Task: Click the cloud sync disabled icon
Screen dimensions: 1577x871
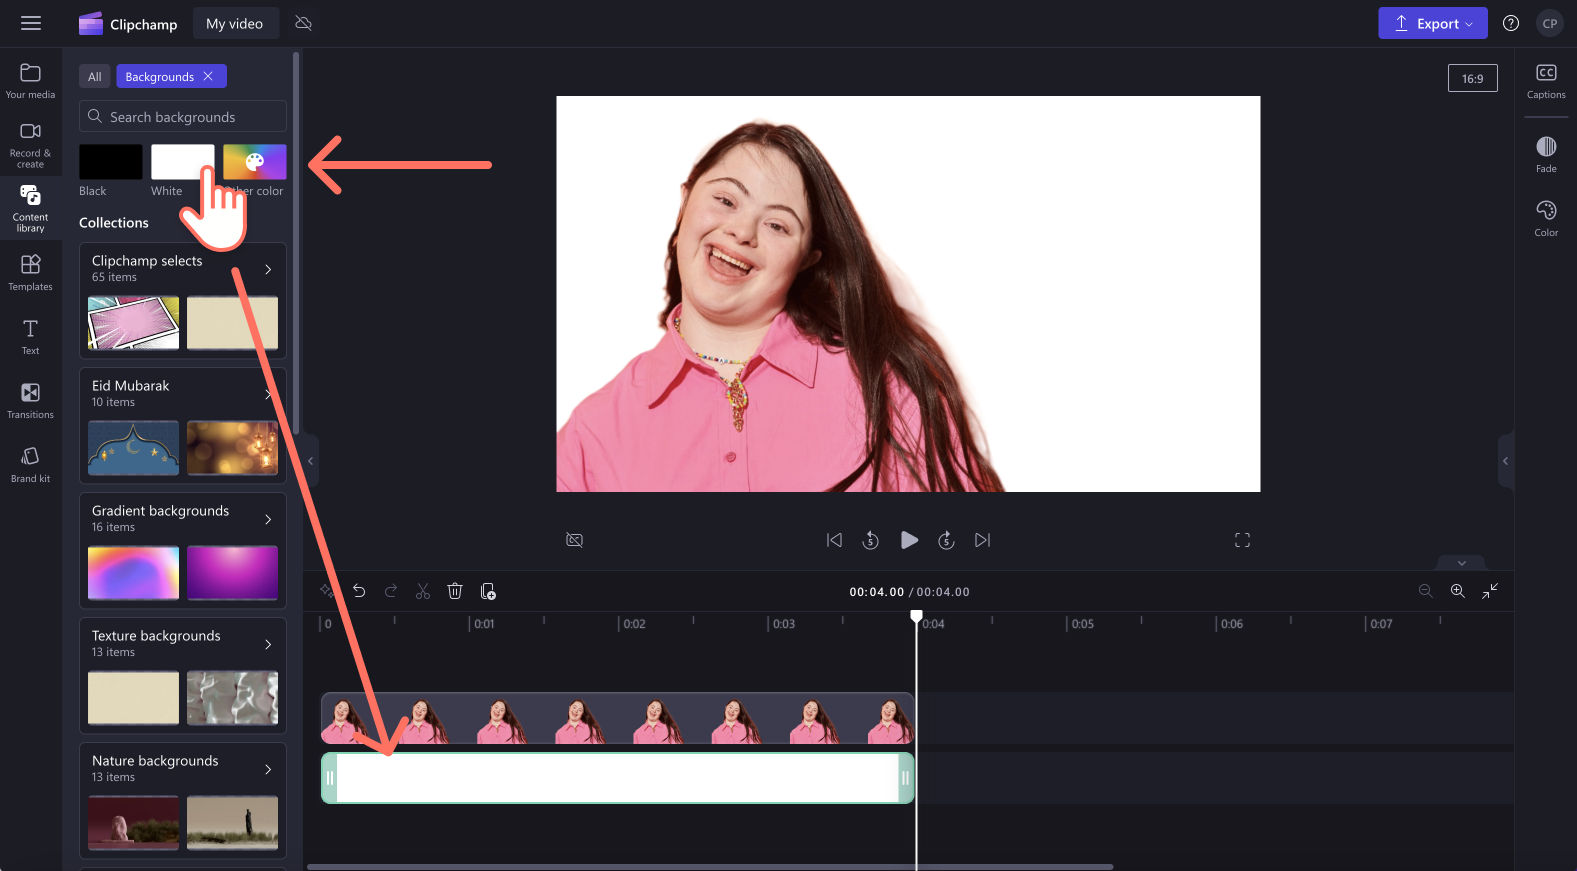Action: (x=304, y=23)
